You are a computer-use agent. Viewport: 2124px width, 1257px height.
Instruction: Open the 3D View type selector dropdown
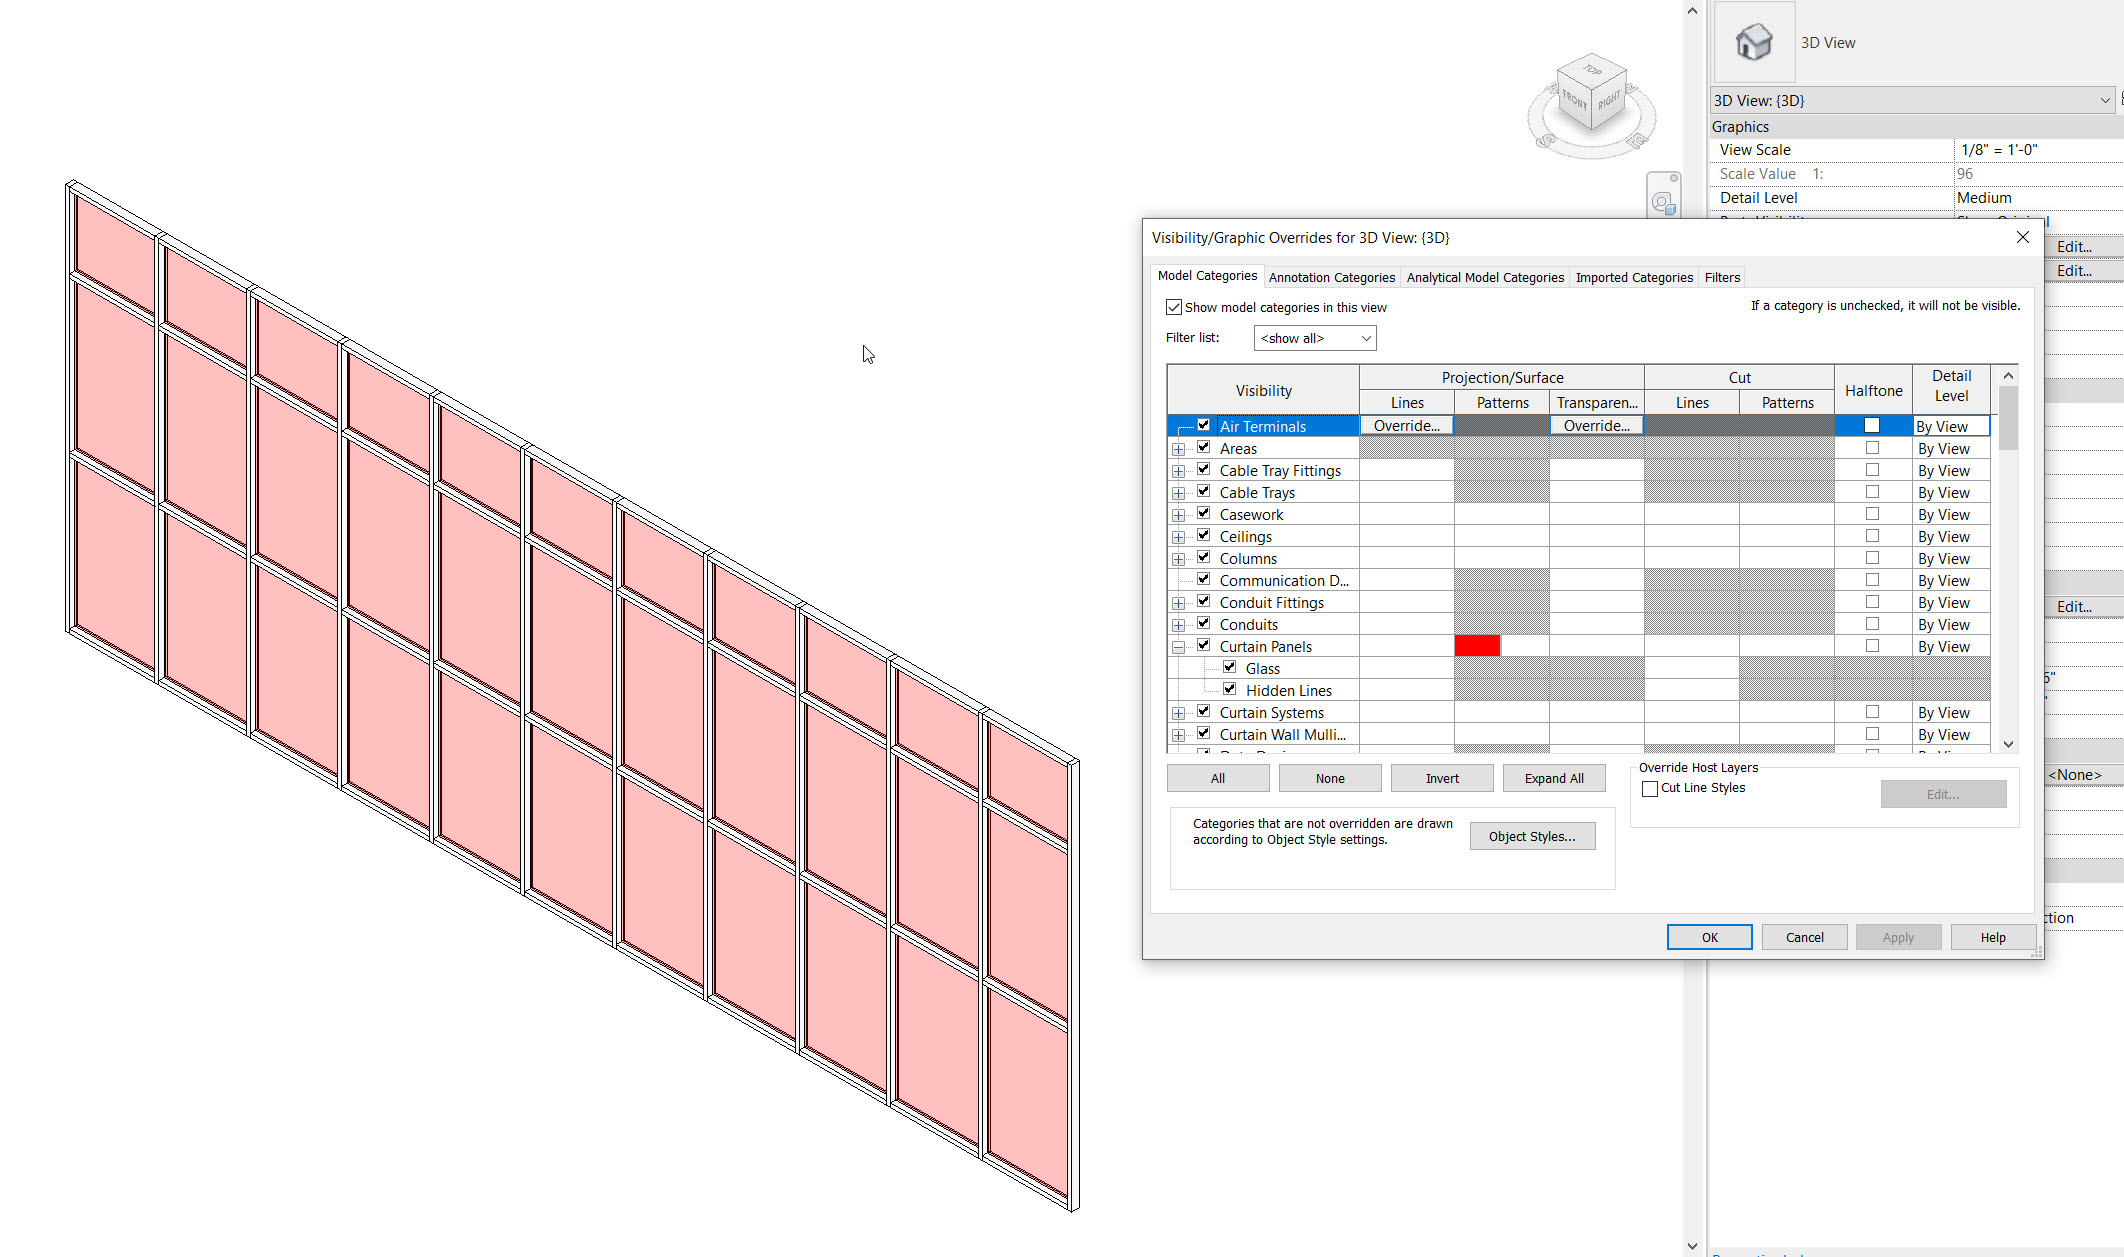[x=2106, y=100]
